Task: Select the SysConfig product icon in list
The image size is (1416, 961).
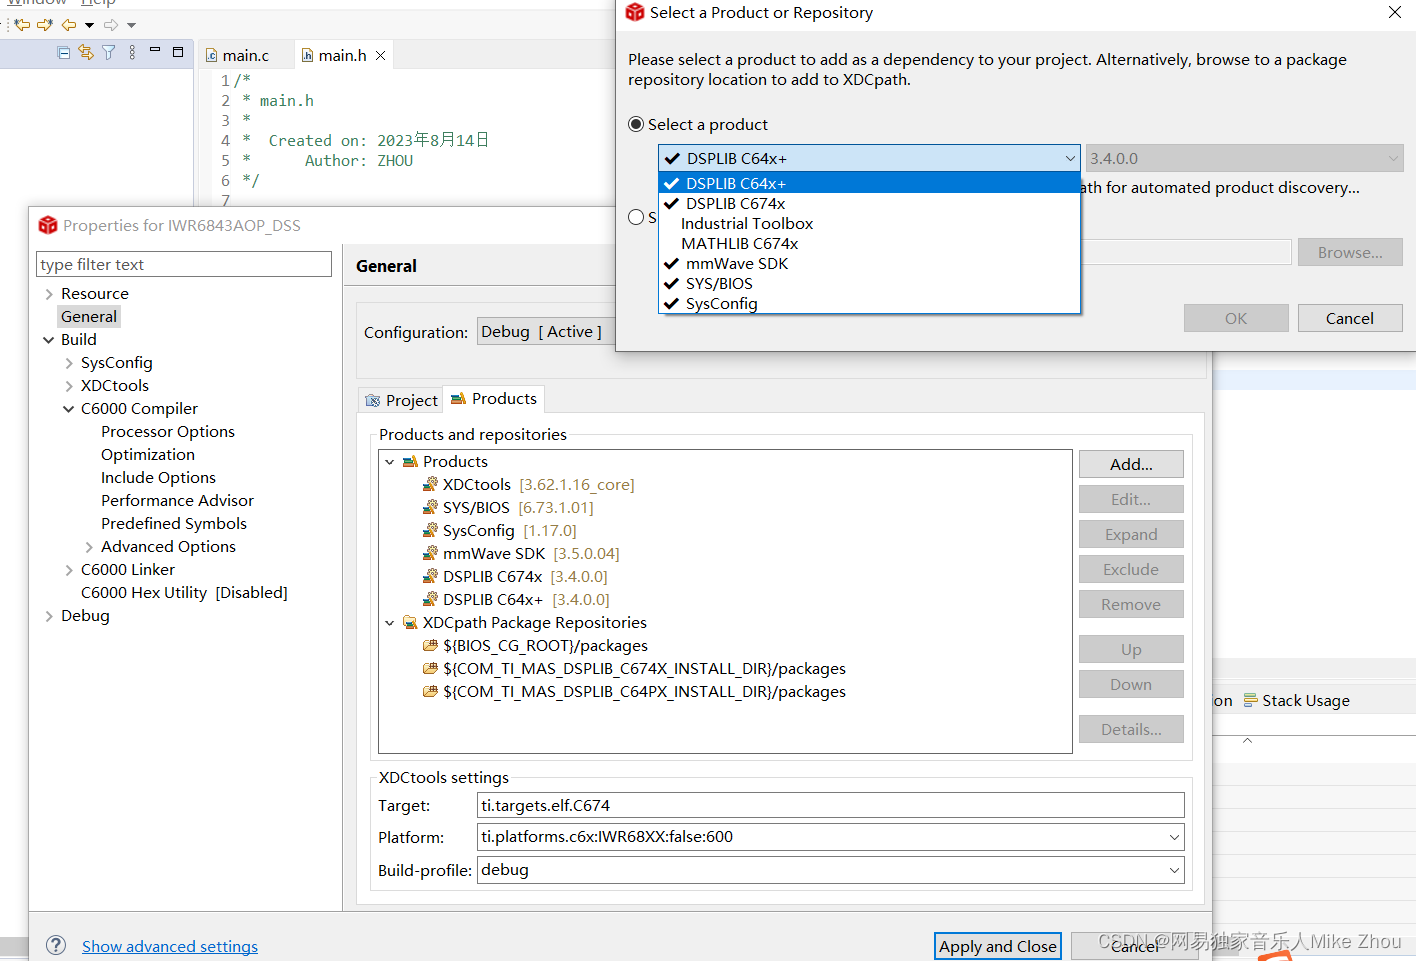Action: click(x=430, y=531)
